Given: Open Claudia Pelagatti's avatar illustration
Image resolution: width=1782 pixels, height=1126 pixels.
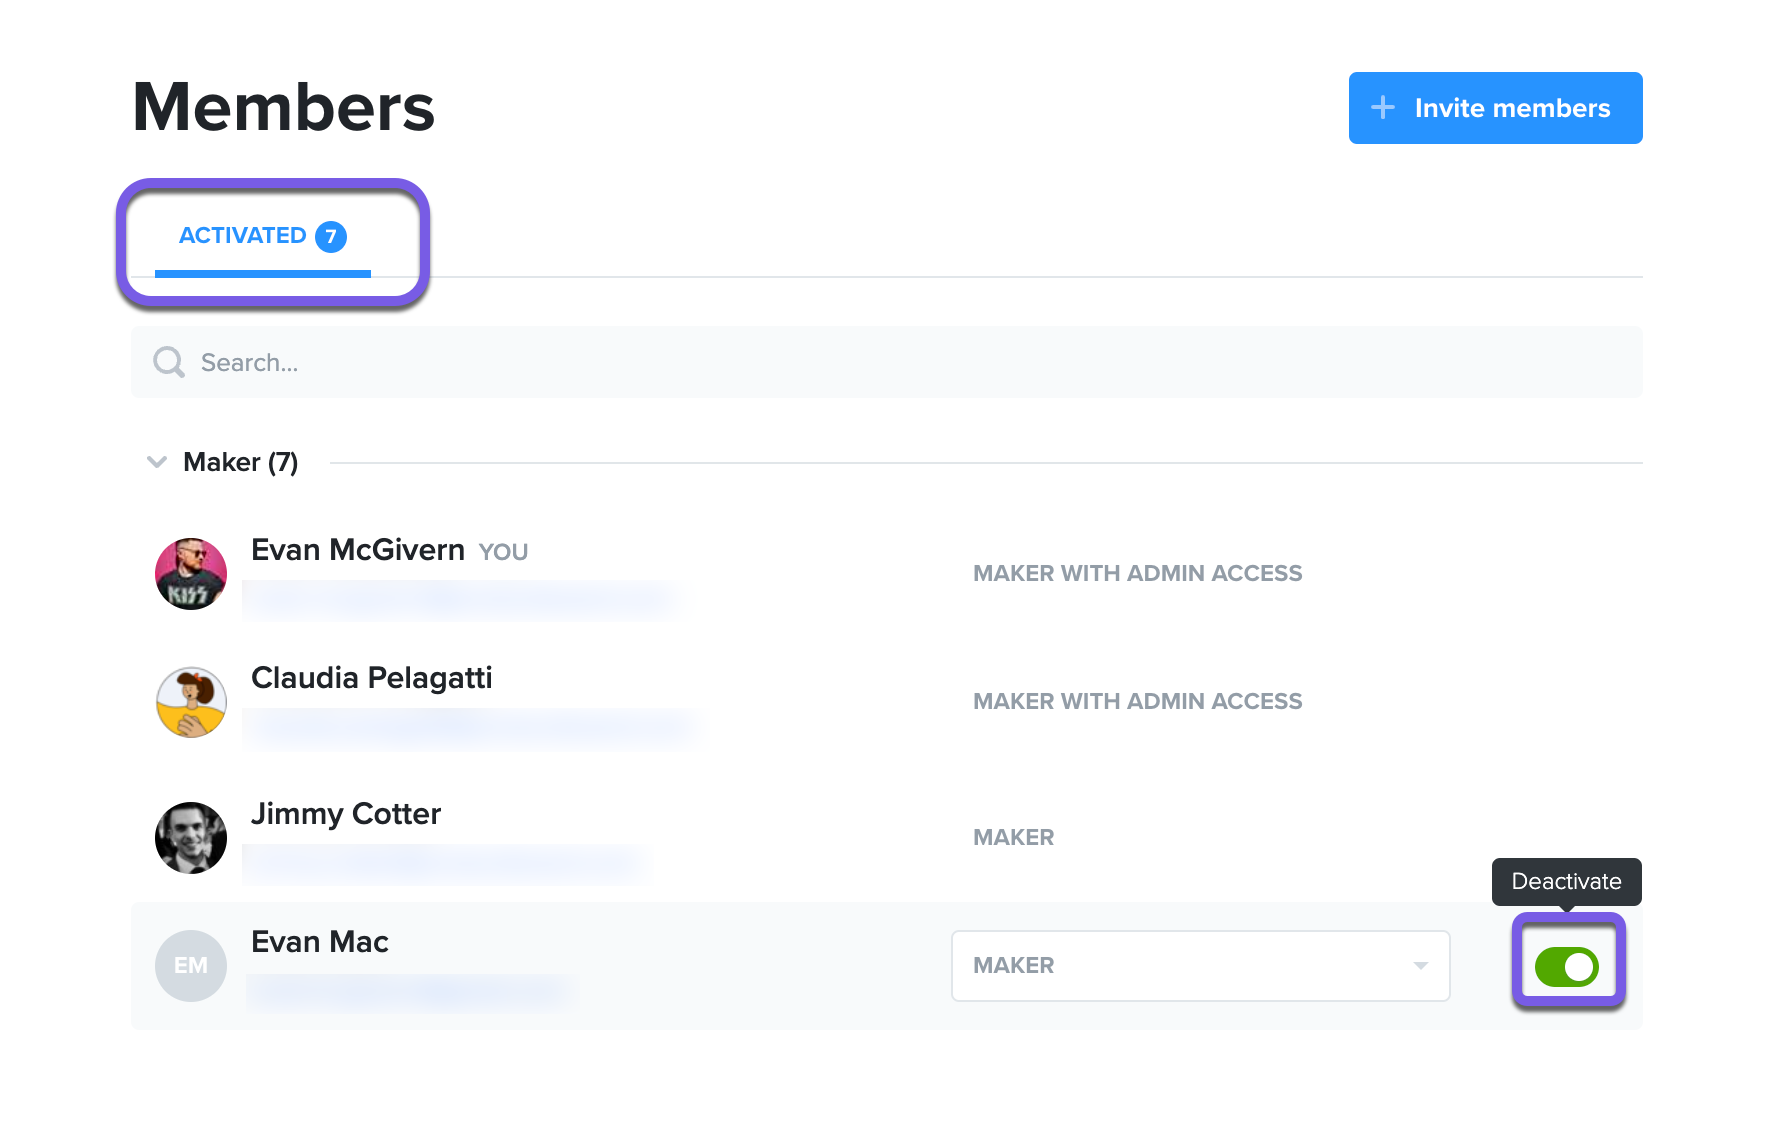Looking at the screenshot, I should pos(191,702).
